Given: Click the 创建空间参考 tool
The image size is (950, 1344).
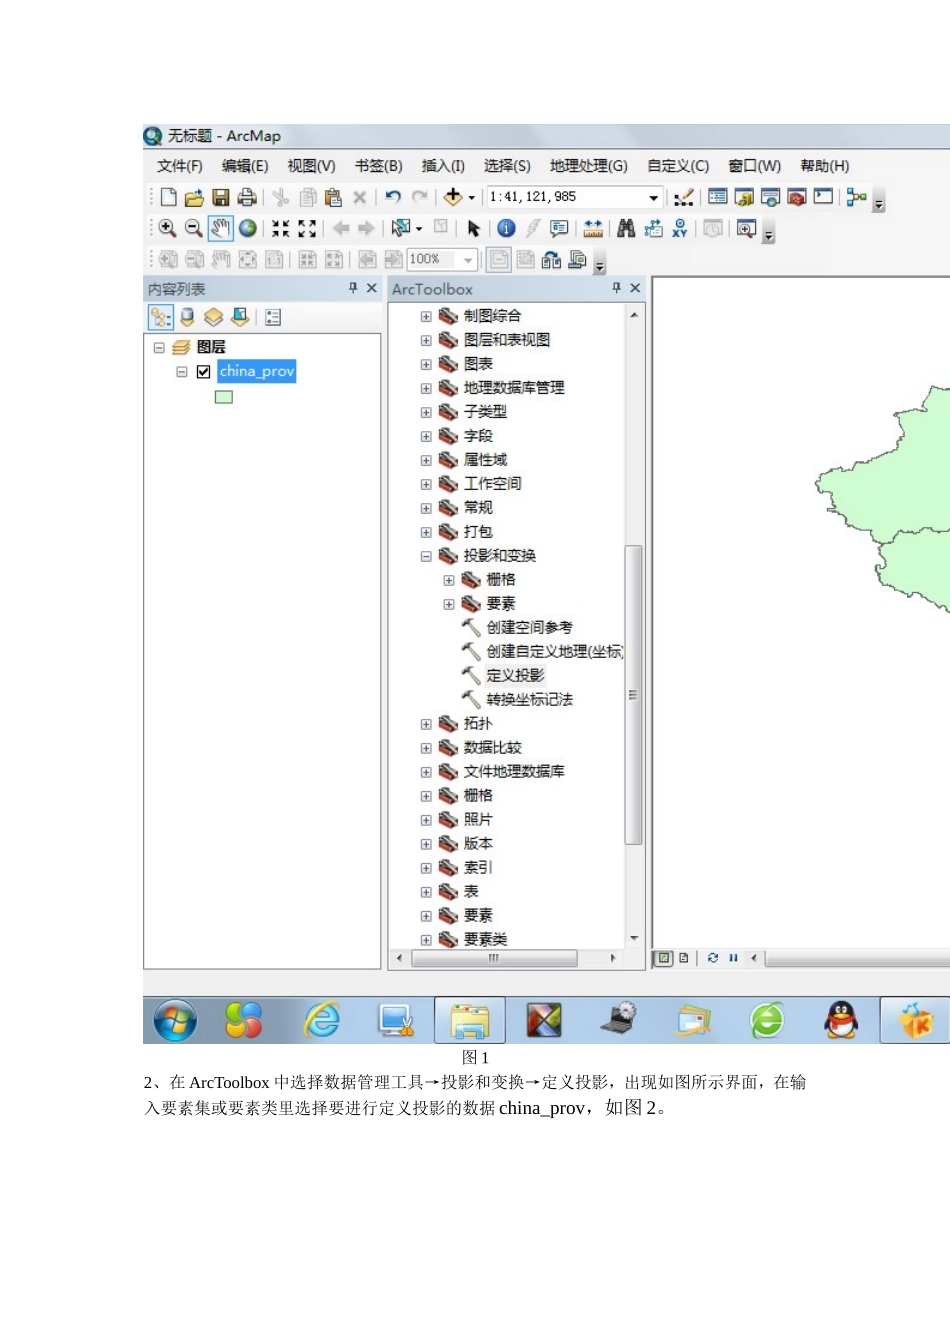Looking at the screenshot, I should click(529, 627).
